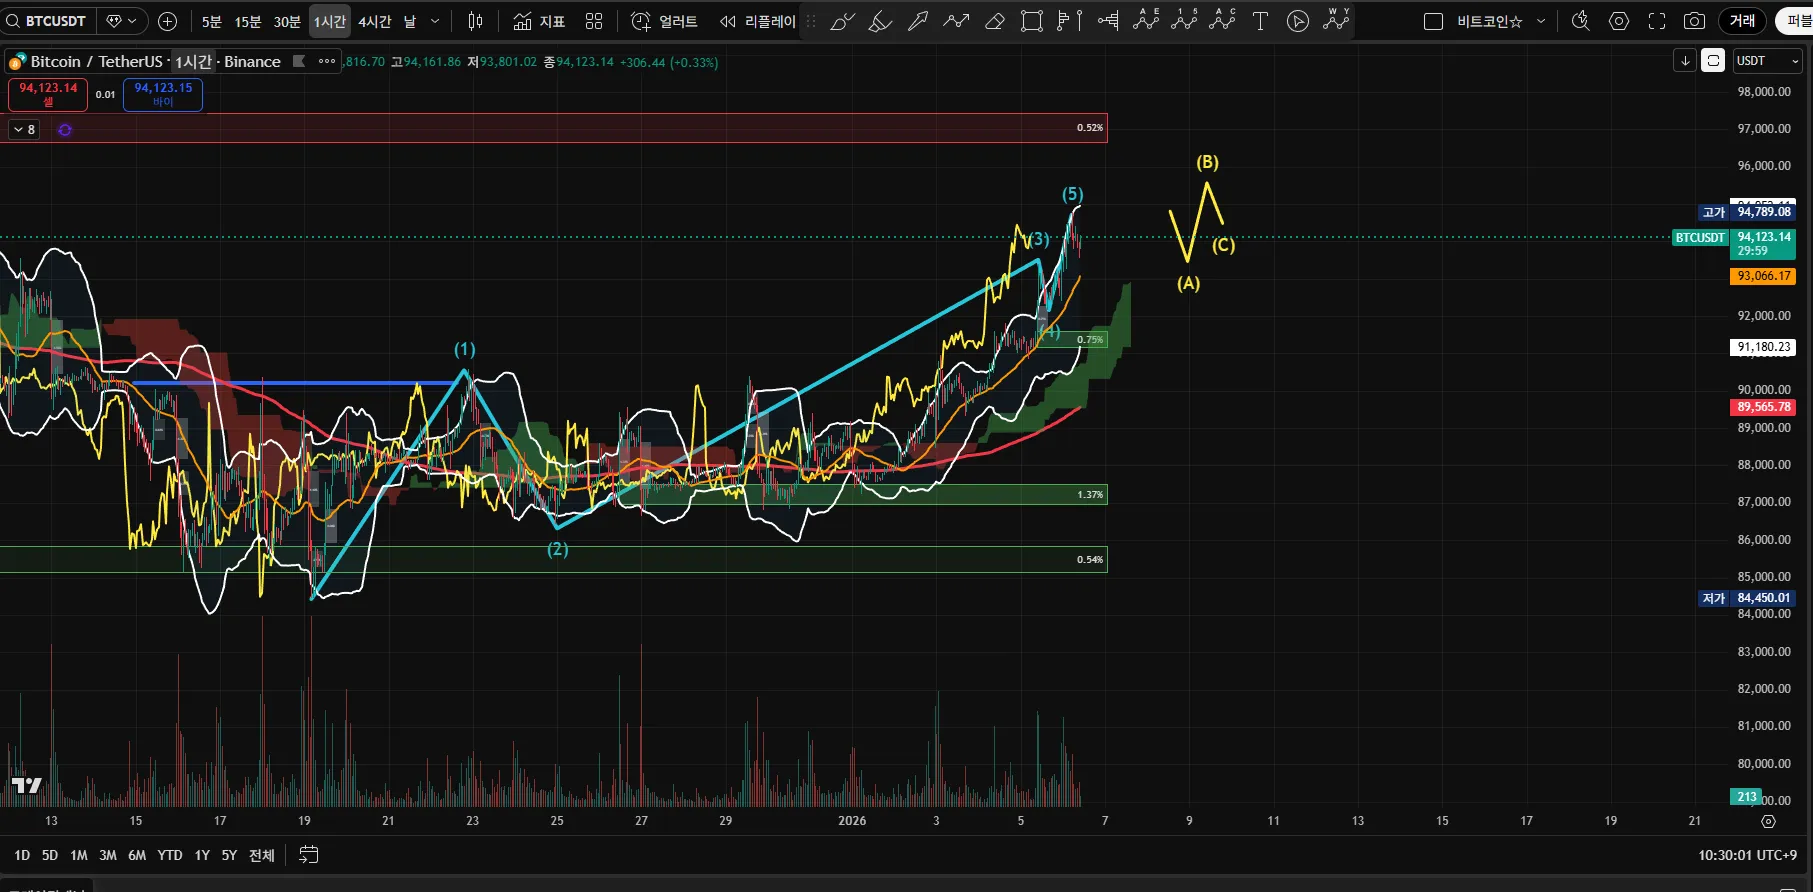Screen dimensions: 1813x892
Task: Click the red 셀 sell price button
Action: [48, 94]
